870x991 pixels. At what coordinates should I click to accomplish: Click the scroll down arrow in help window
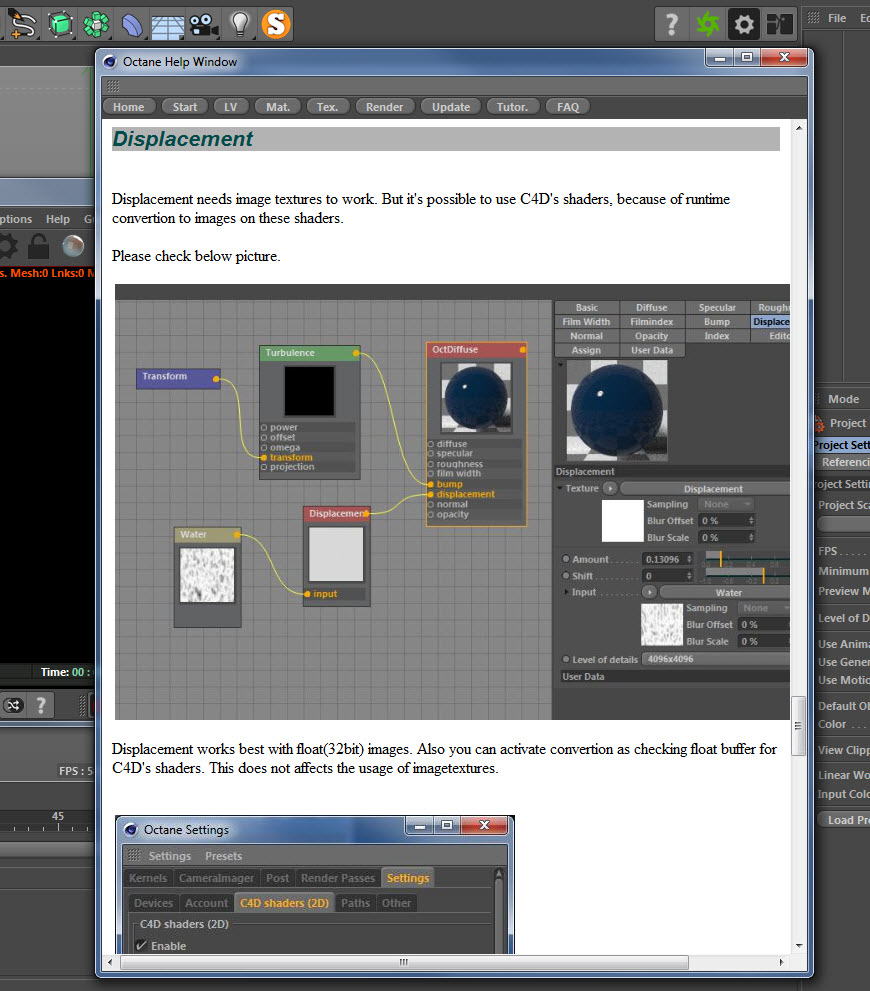[x=799, y=945]
